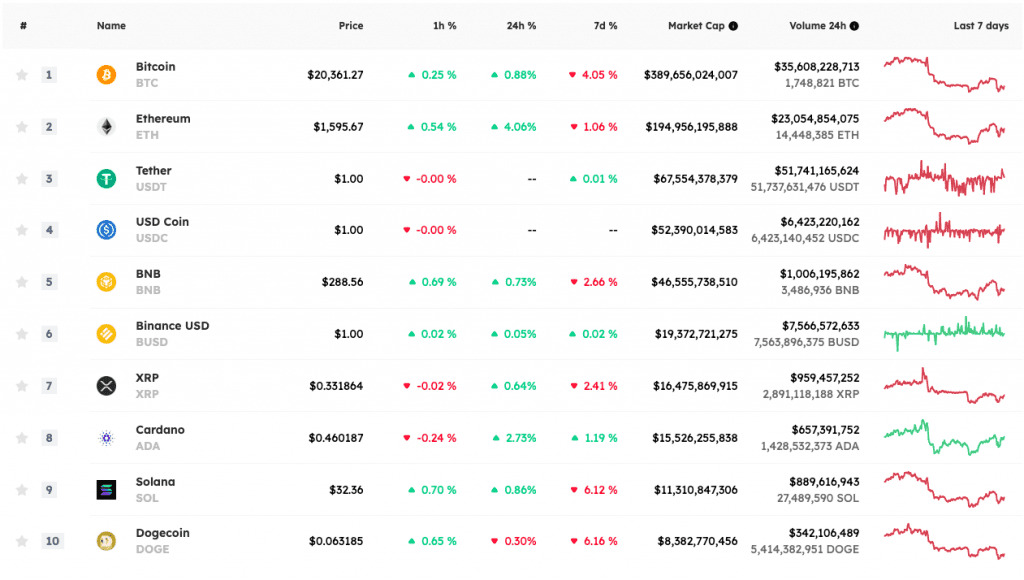The width and height of the screenshot is (1024, 580).
Task: Open Binance USD's green sparkline chart
Action: coord(944,334)
